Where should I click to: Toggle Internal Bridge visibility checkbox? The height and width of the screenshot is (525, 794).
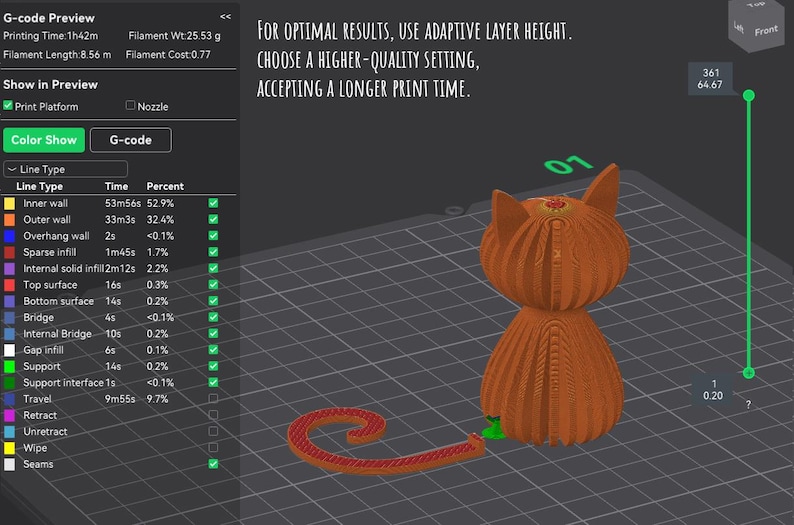click(x=213, y=333)
